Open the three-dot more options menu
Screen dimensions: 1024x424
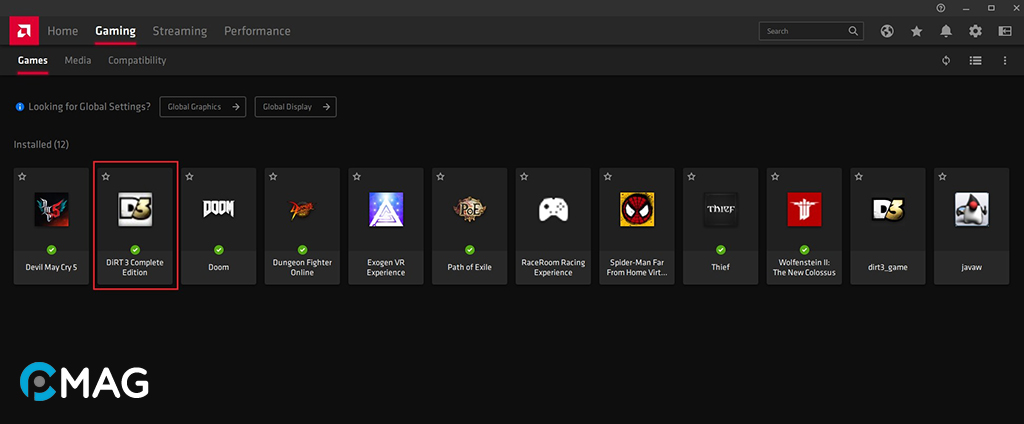point(1004,61)
